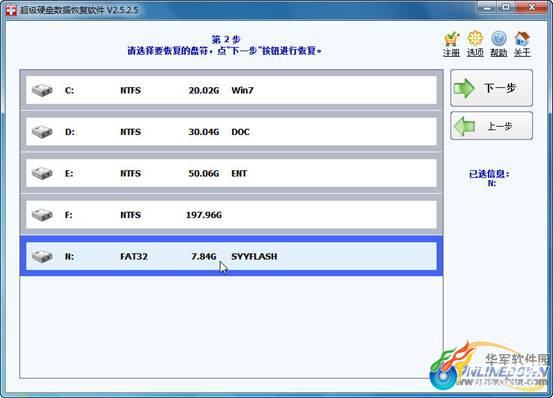Image resolution: width=553 pixels, height=398 pixels.
Task: Choose the DOC partition row
Action: click(x=231, y=132)
